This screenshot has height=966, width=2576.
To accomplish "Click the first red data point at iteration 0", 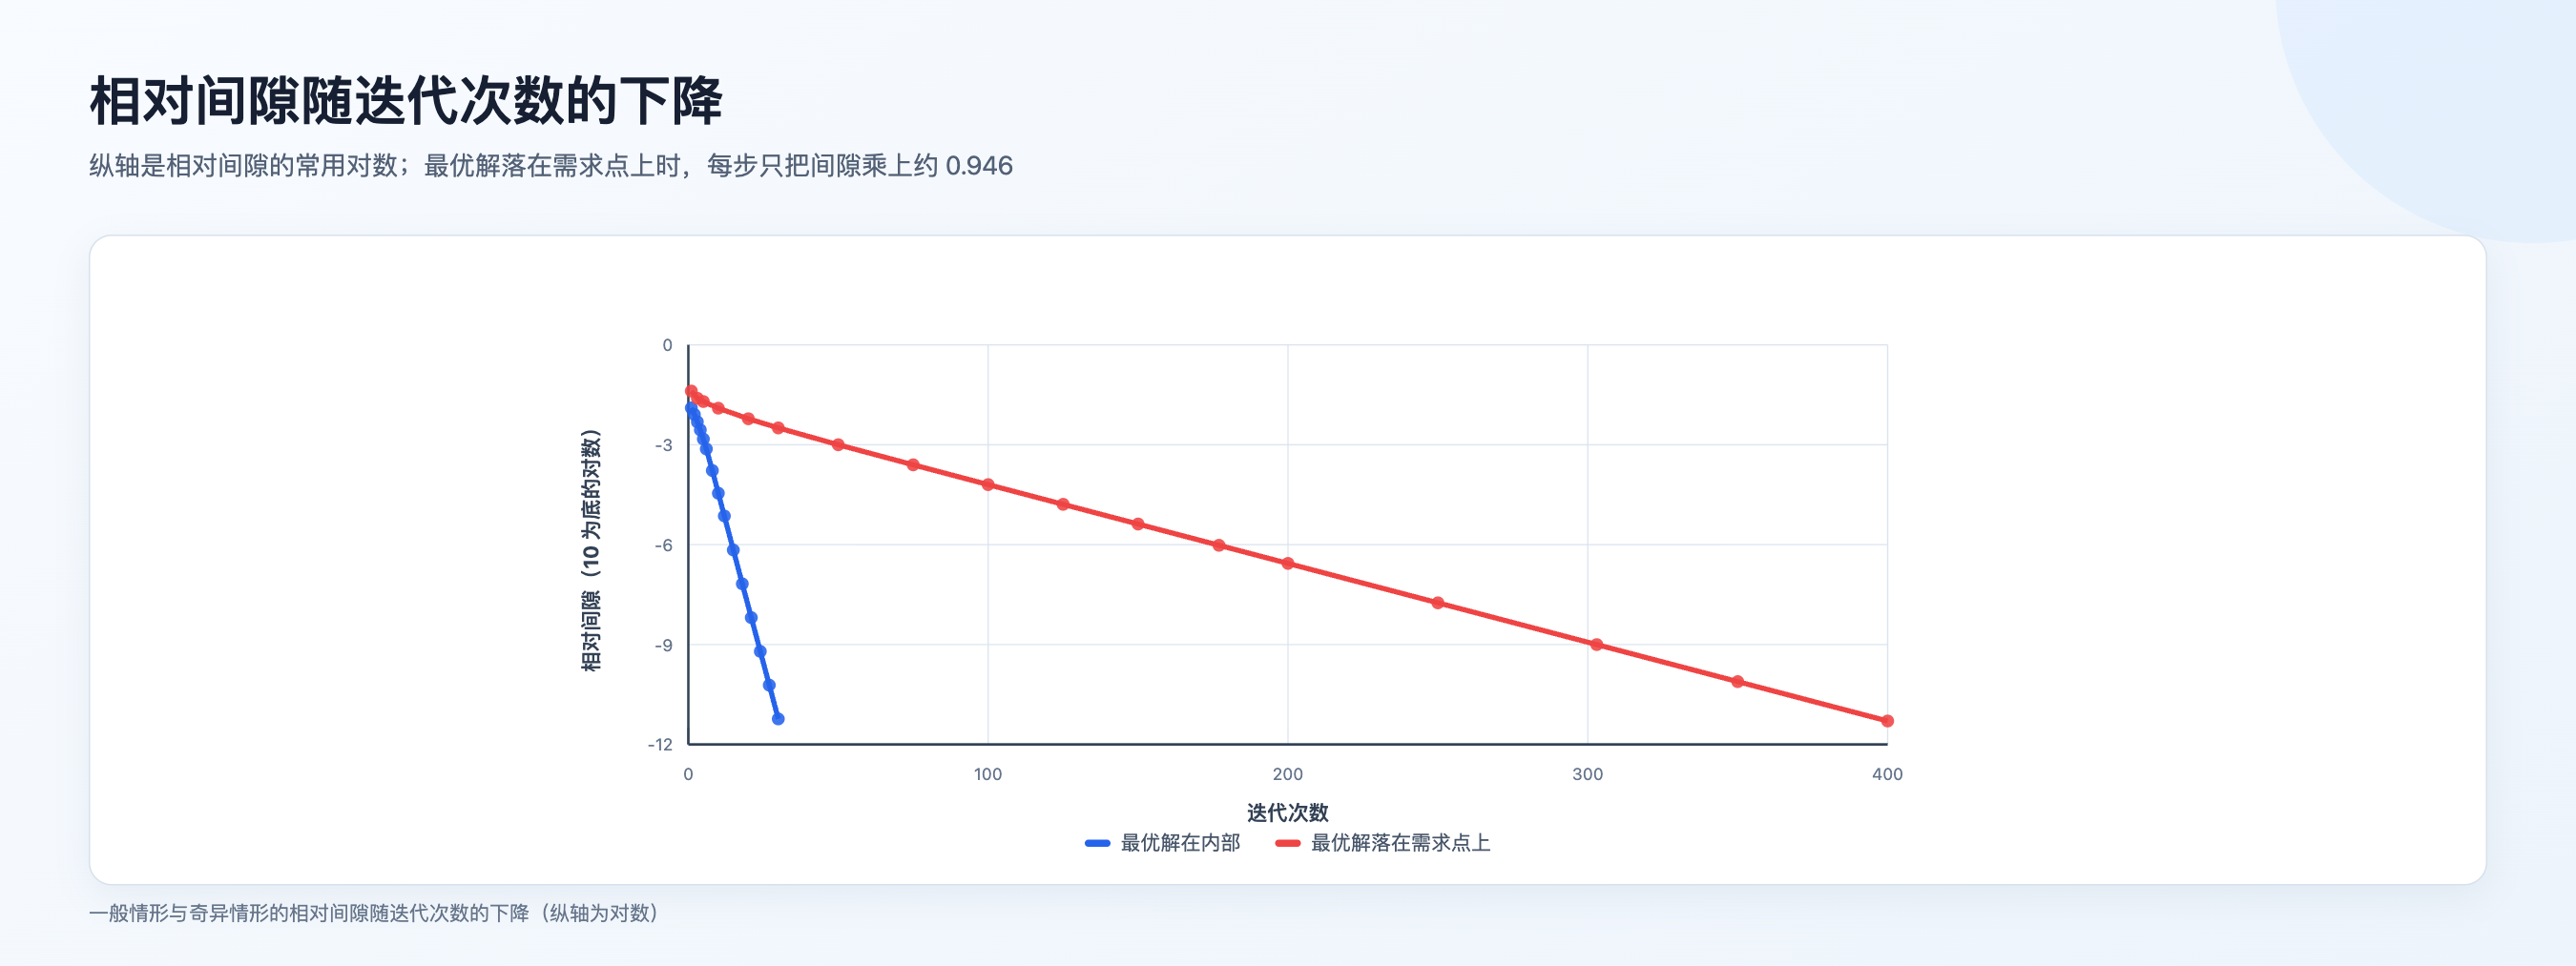I will point(691,391).
